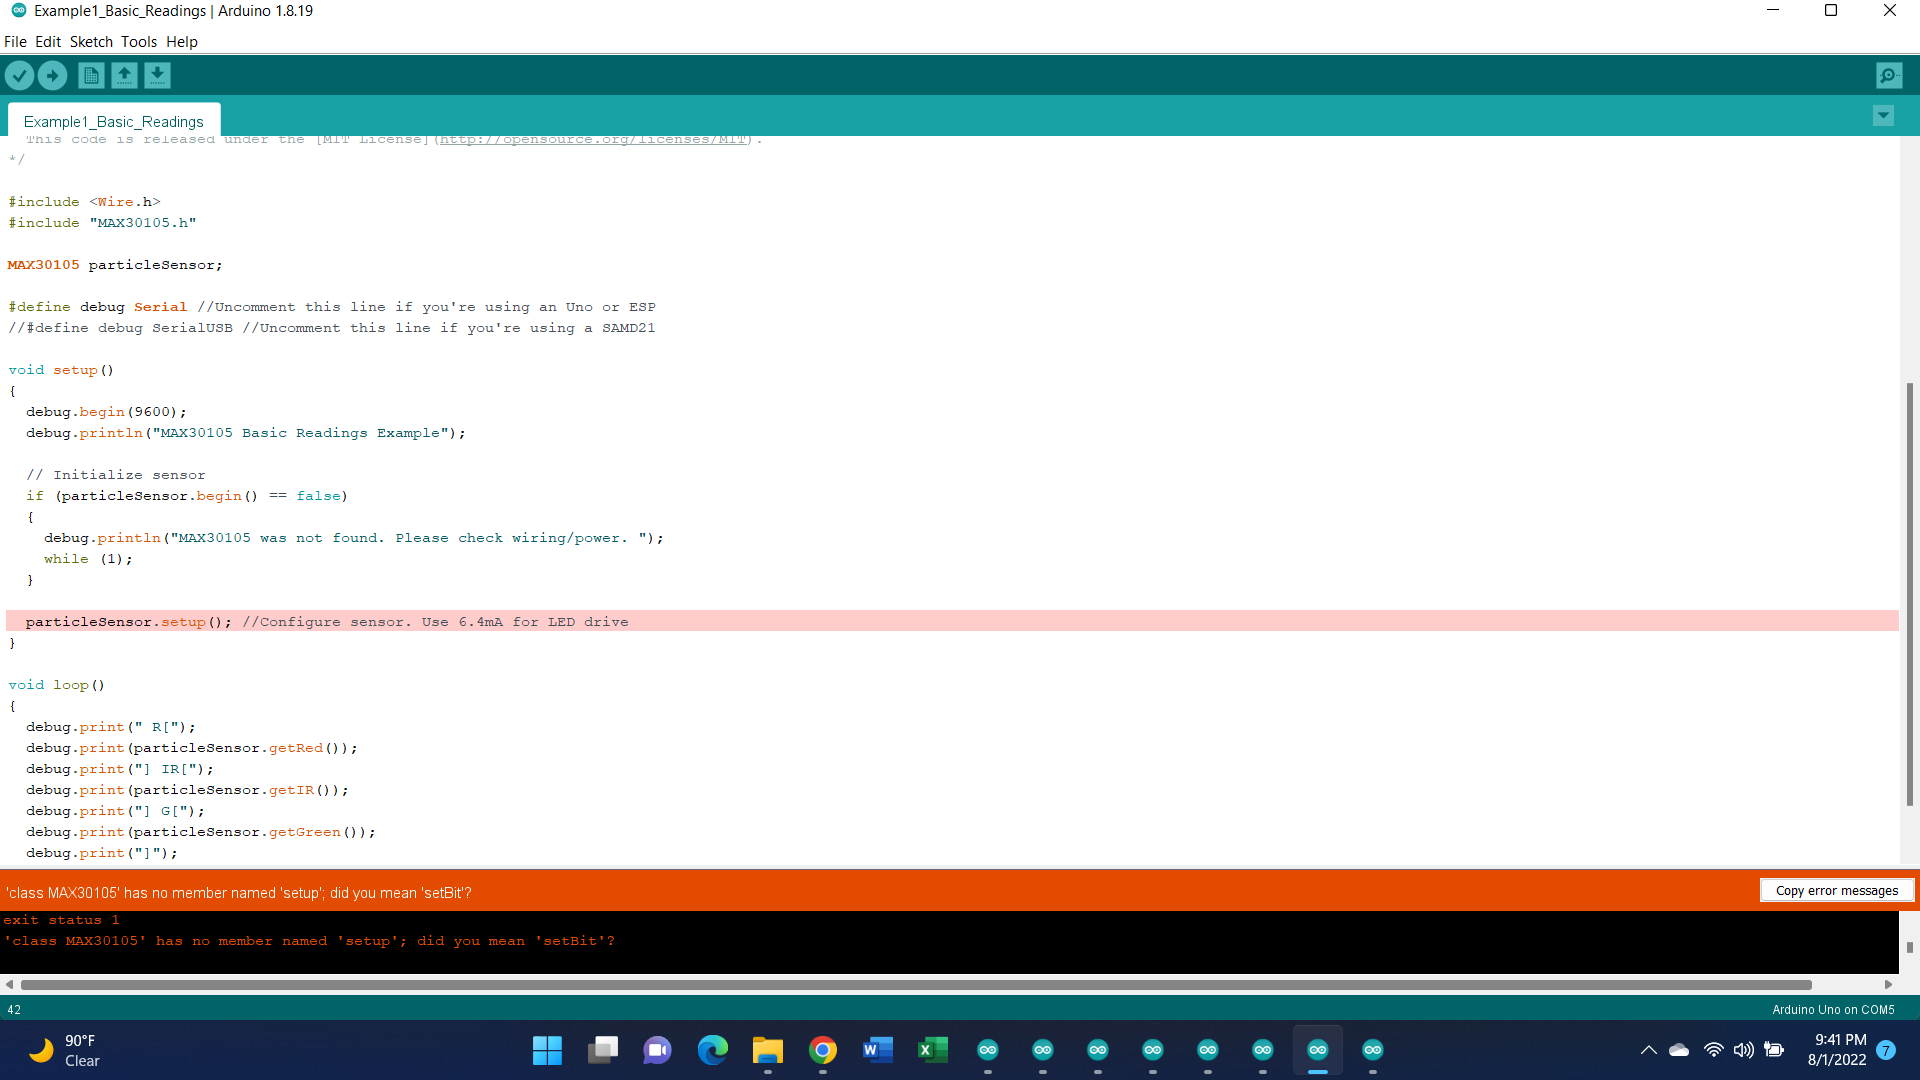Click Copy error messages button
Viewport: 1920px width, 1080px height.
[x=1836, y=891]
